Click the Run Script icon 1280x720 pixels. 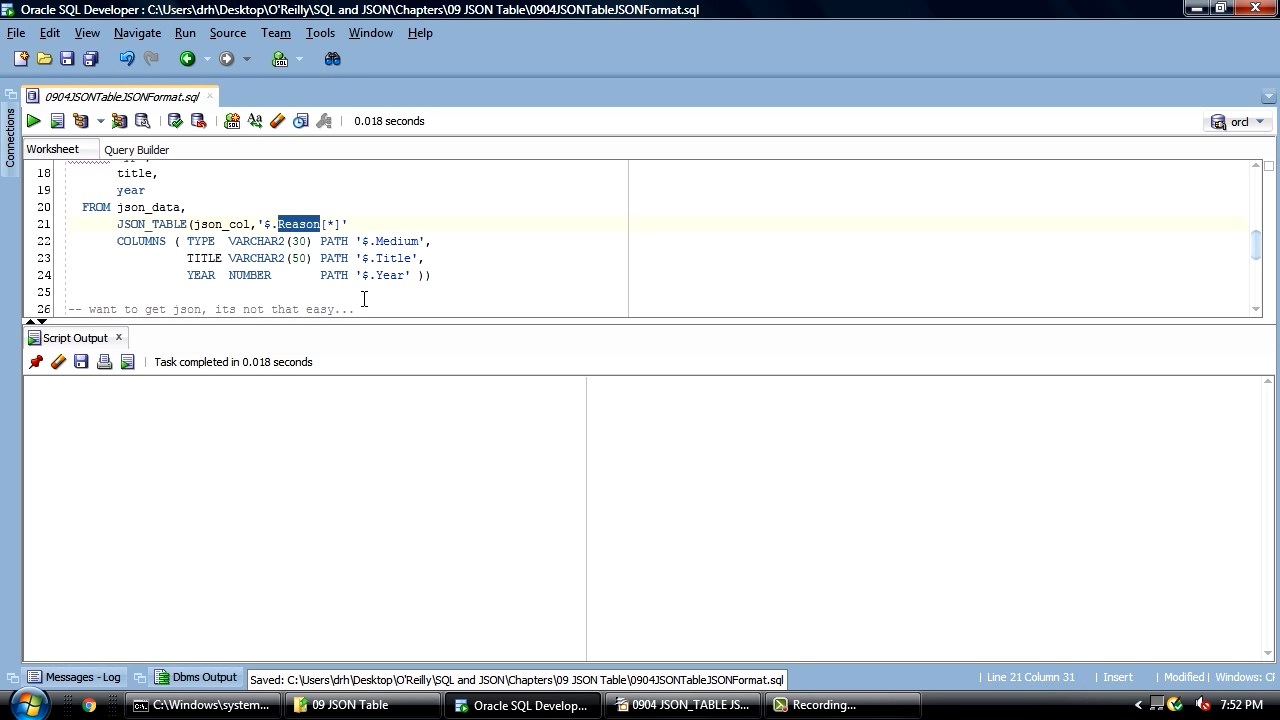point(57,121)
